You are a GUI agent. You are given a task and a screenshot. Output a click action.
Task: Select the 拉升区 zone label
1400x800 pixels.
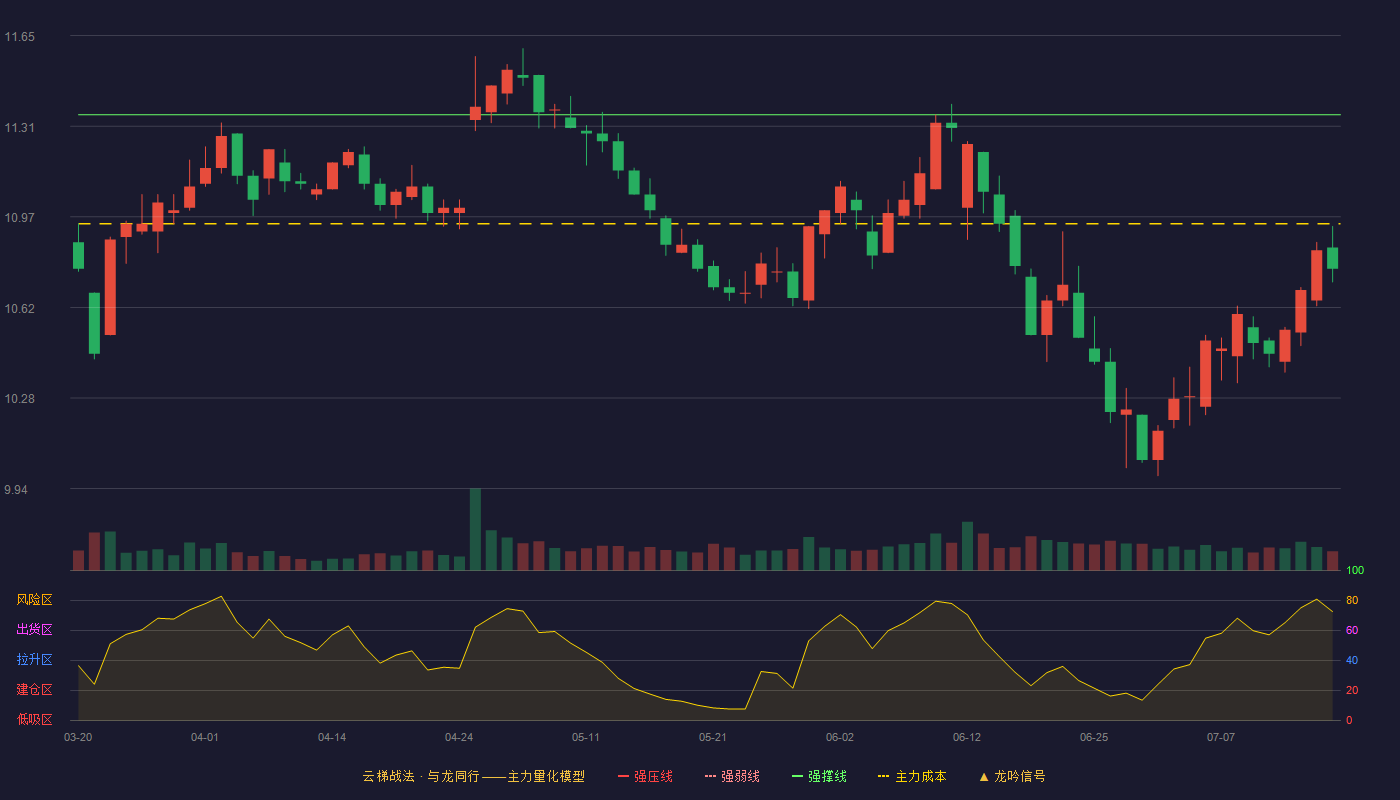34,660
